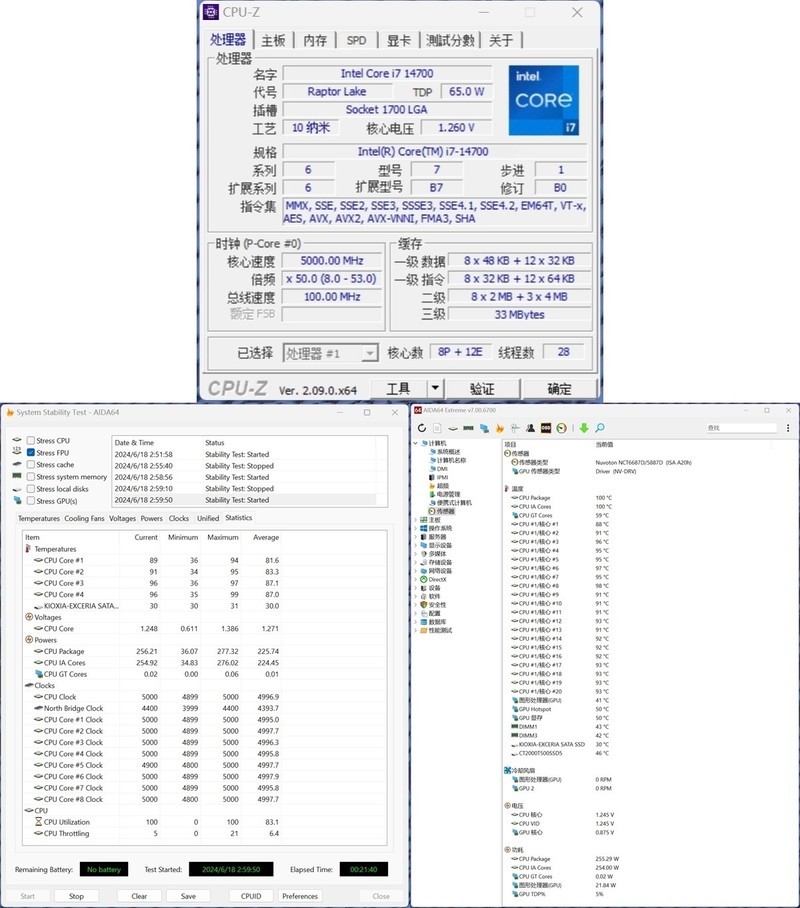The image size is (800, 908).
Task: Click the 查找 search field in AIDA64
Action: pos(740,428)
